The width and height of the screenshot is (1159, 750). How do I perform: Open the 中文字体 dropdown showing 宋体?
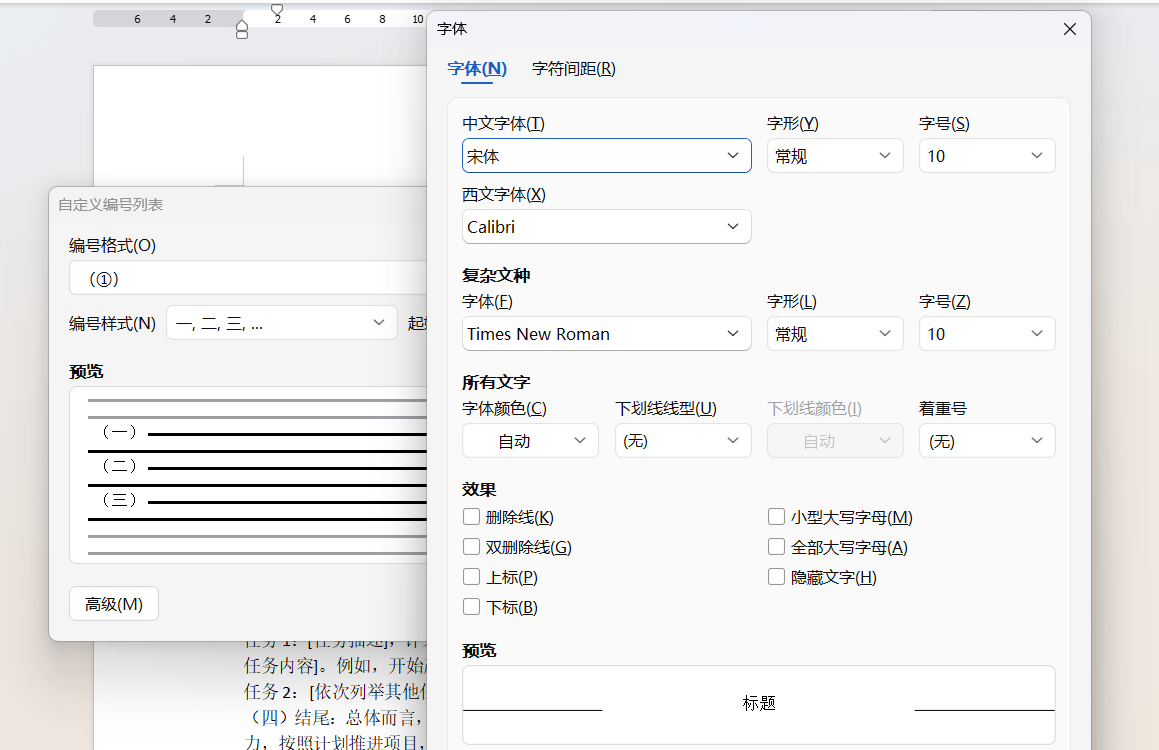(606, 155)
